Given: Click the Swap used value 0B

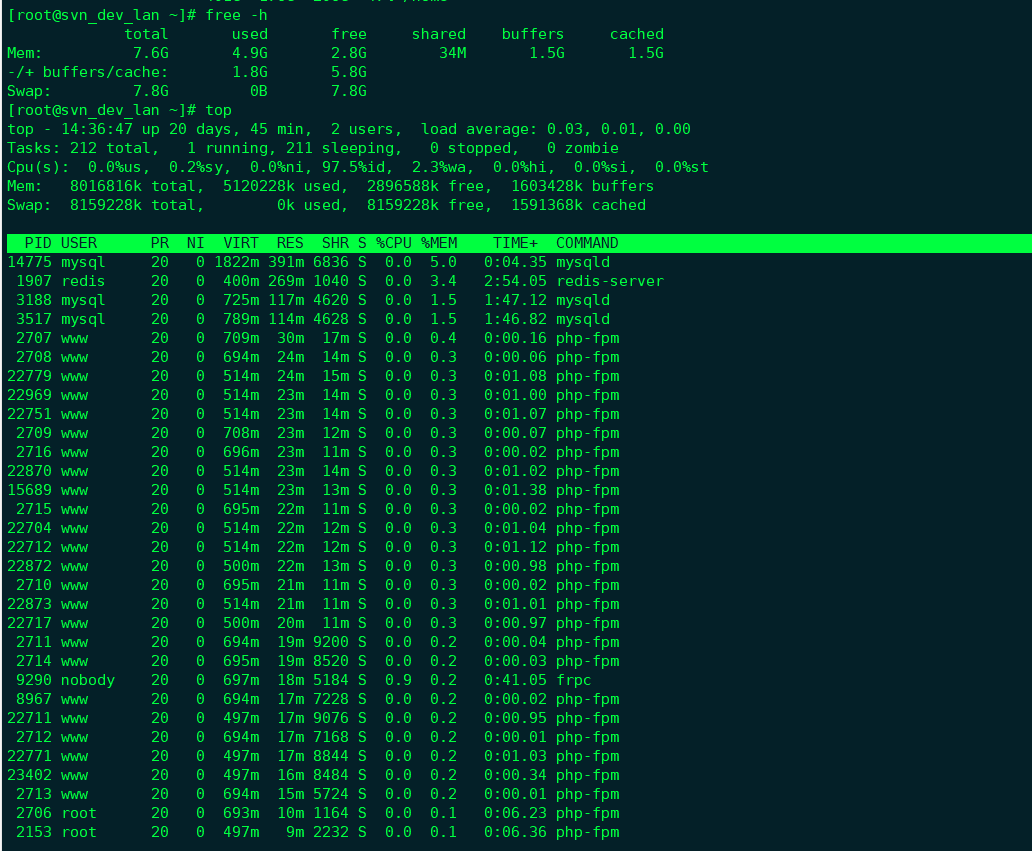Looking at the screenshot, I should [x=259, y=91].
